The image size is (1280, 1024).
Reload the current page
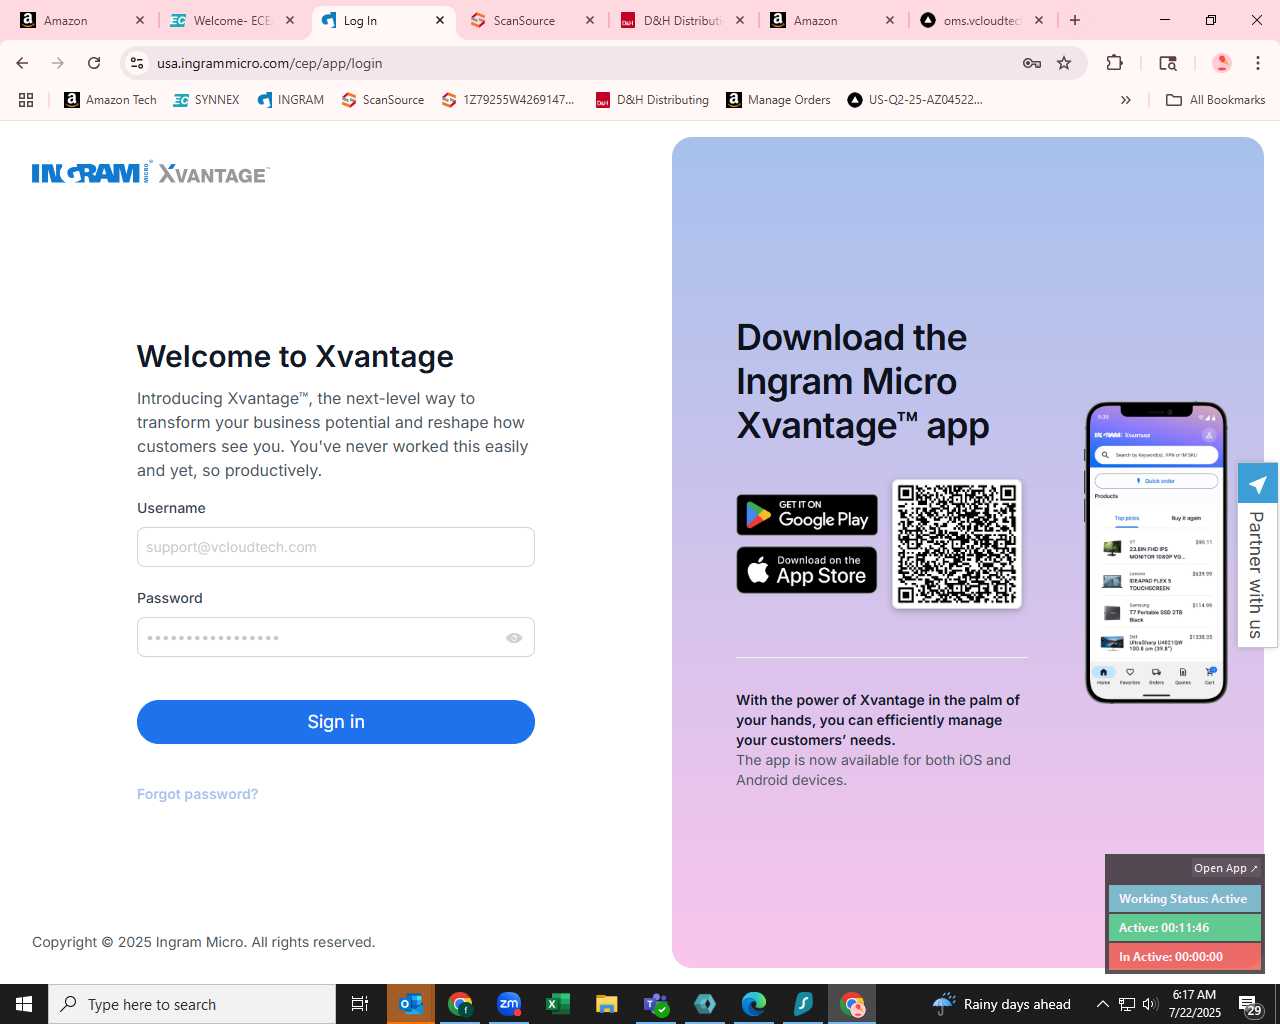94,63
